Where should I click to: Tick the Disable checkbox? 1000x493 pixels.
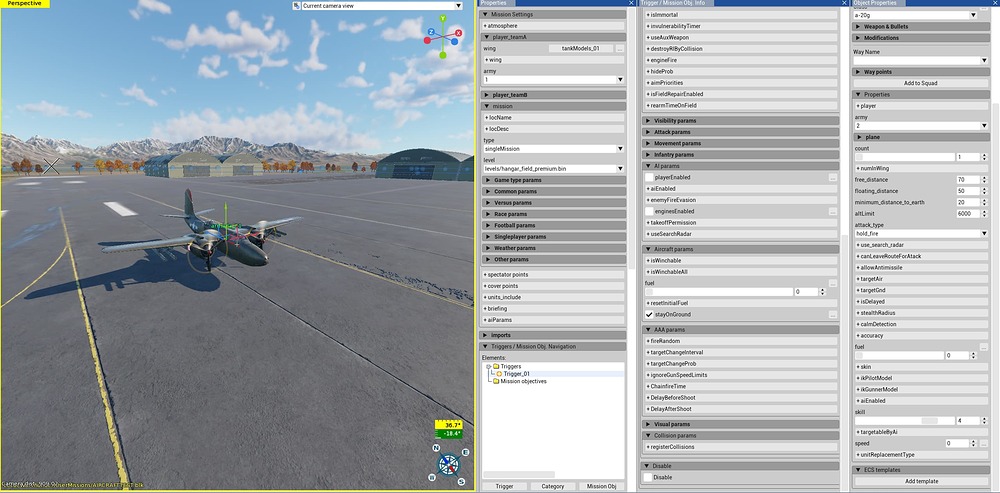click(x=649, y=477)
